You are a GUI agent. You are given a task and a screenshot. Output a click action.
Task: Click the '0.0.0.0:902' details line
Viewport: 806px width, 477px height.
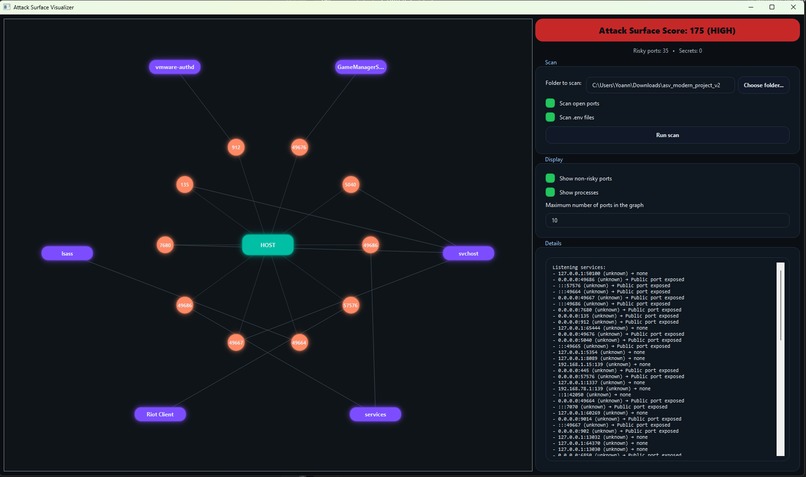615,431
